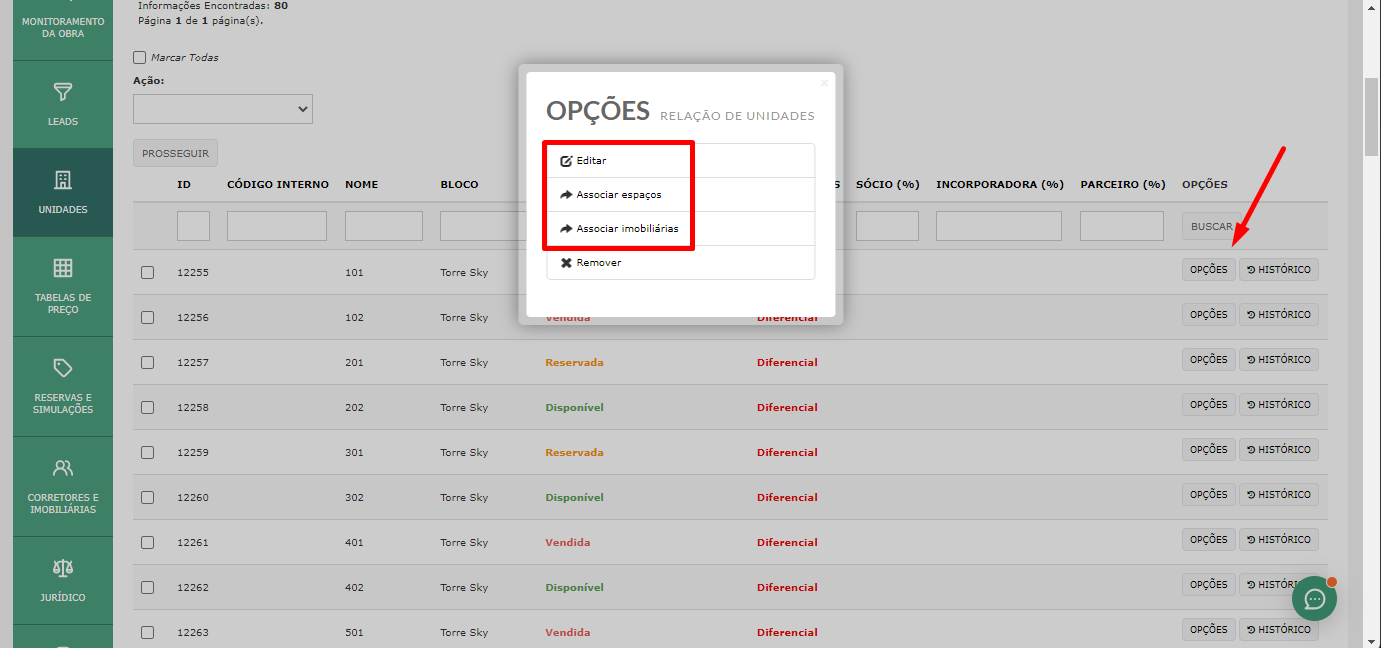Tick the checkbox for unit 12256
The height and width of the screenshot is (648, 1381).
tap(147, 317)
